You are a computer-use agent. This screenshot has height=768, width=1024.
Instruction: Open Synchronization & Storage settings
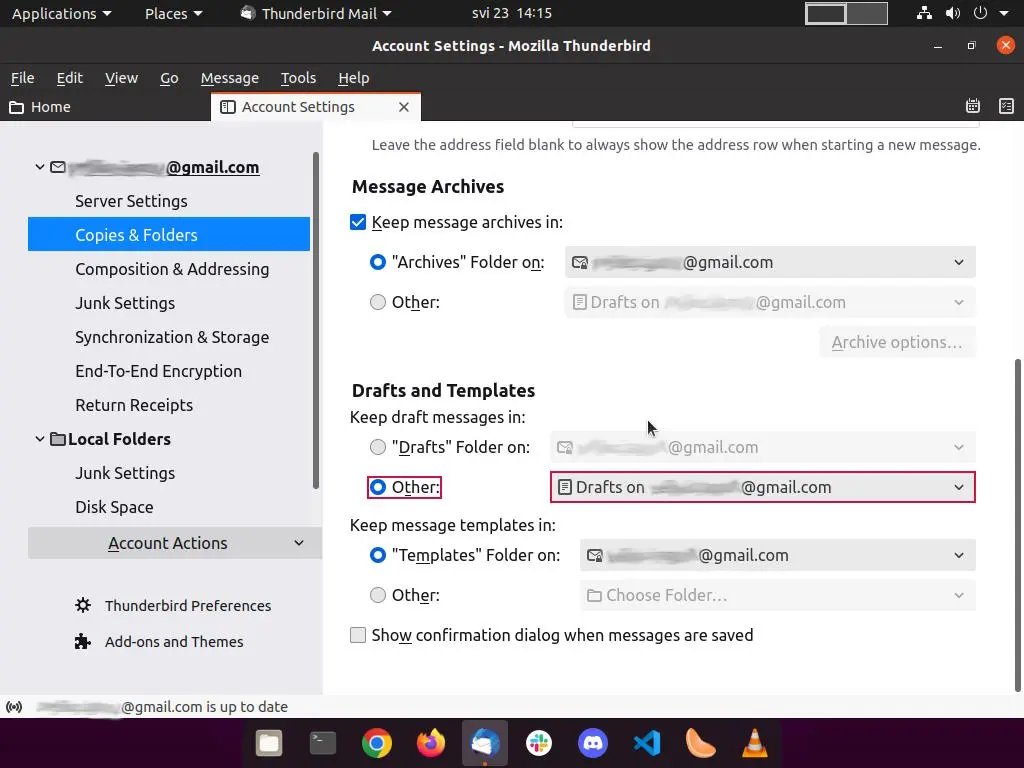[x=172, y=337]
